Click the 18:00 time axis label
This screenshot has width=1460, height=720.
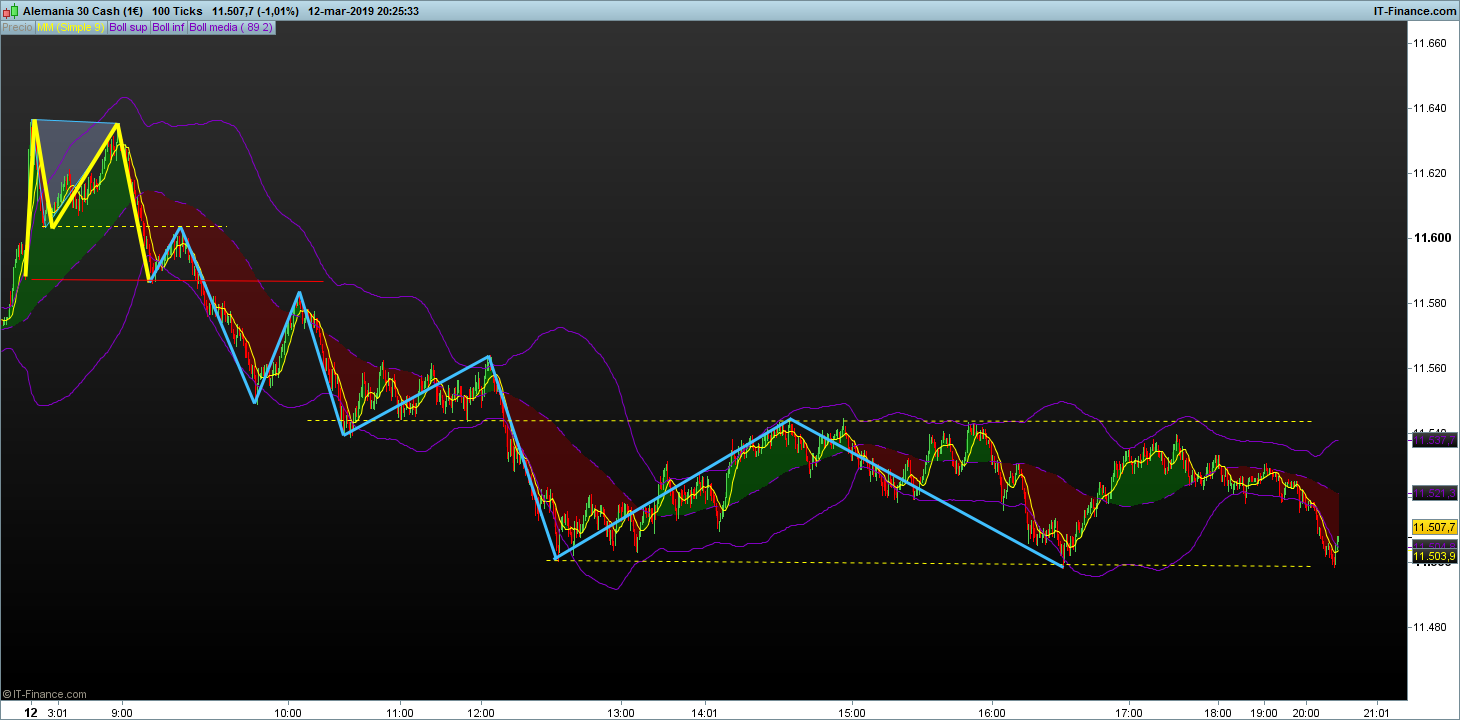pos(1218,713)
